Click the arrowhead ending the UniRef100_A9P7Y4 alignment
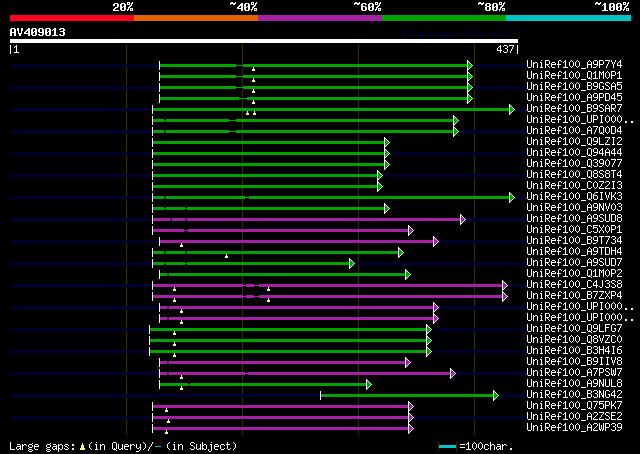Screen dimensions: 640x454 [x=470, y=65]
